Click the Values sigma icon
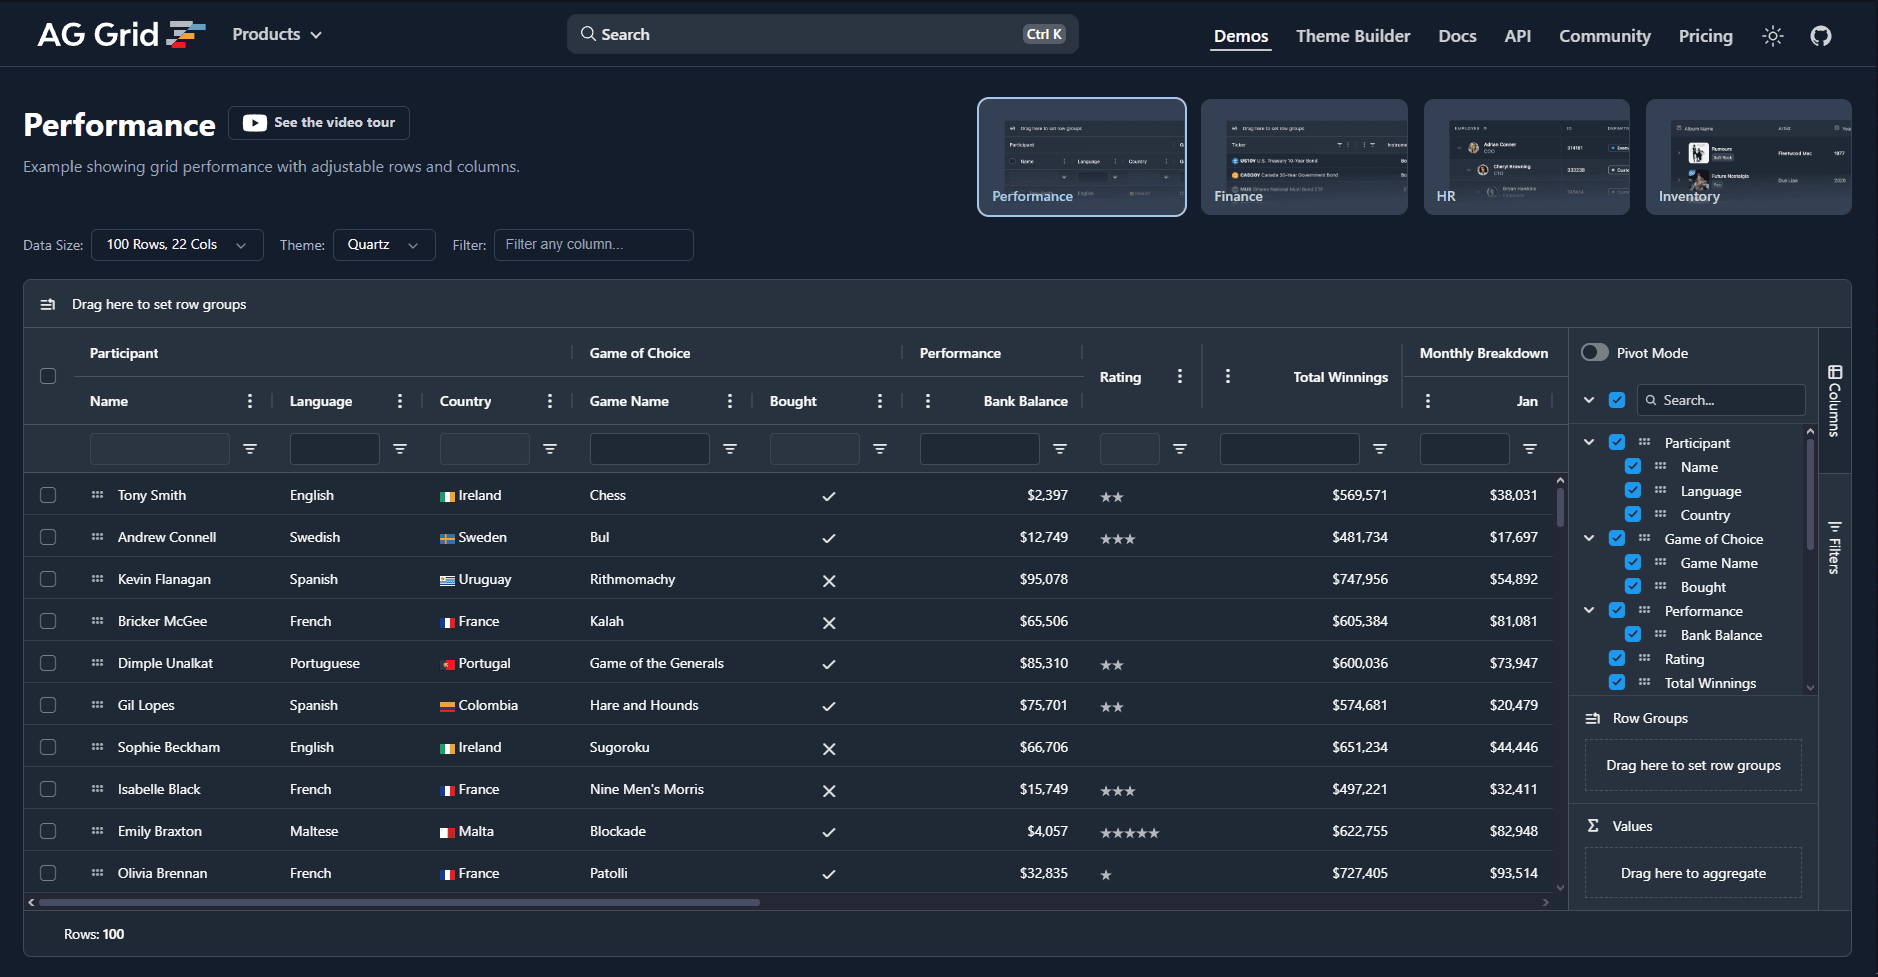 (x=1593, y=826)
